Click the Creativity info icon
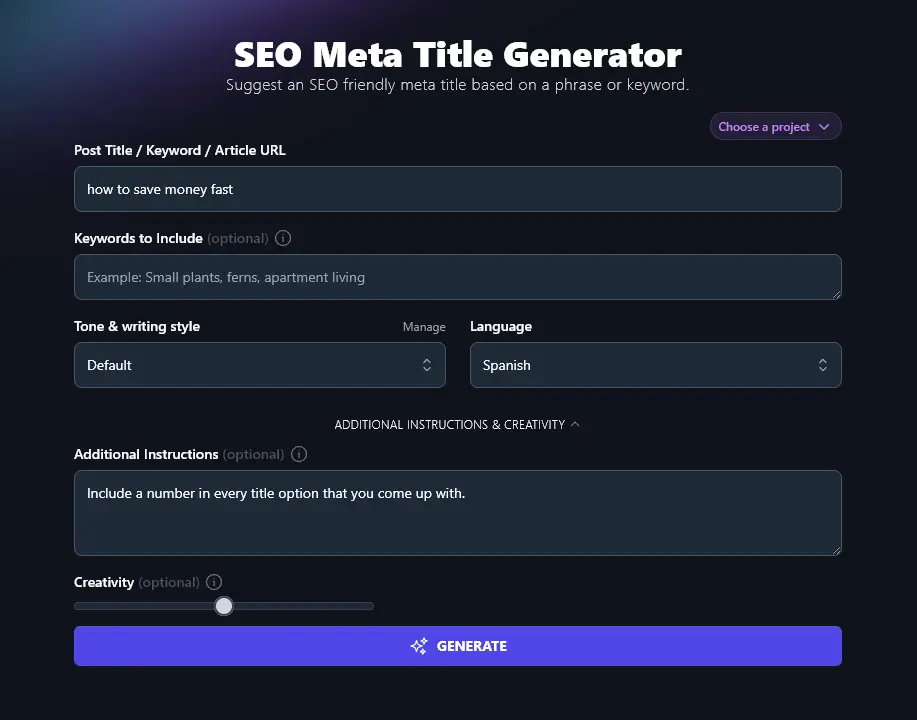 tap(214, 582)
